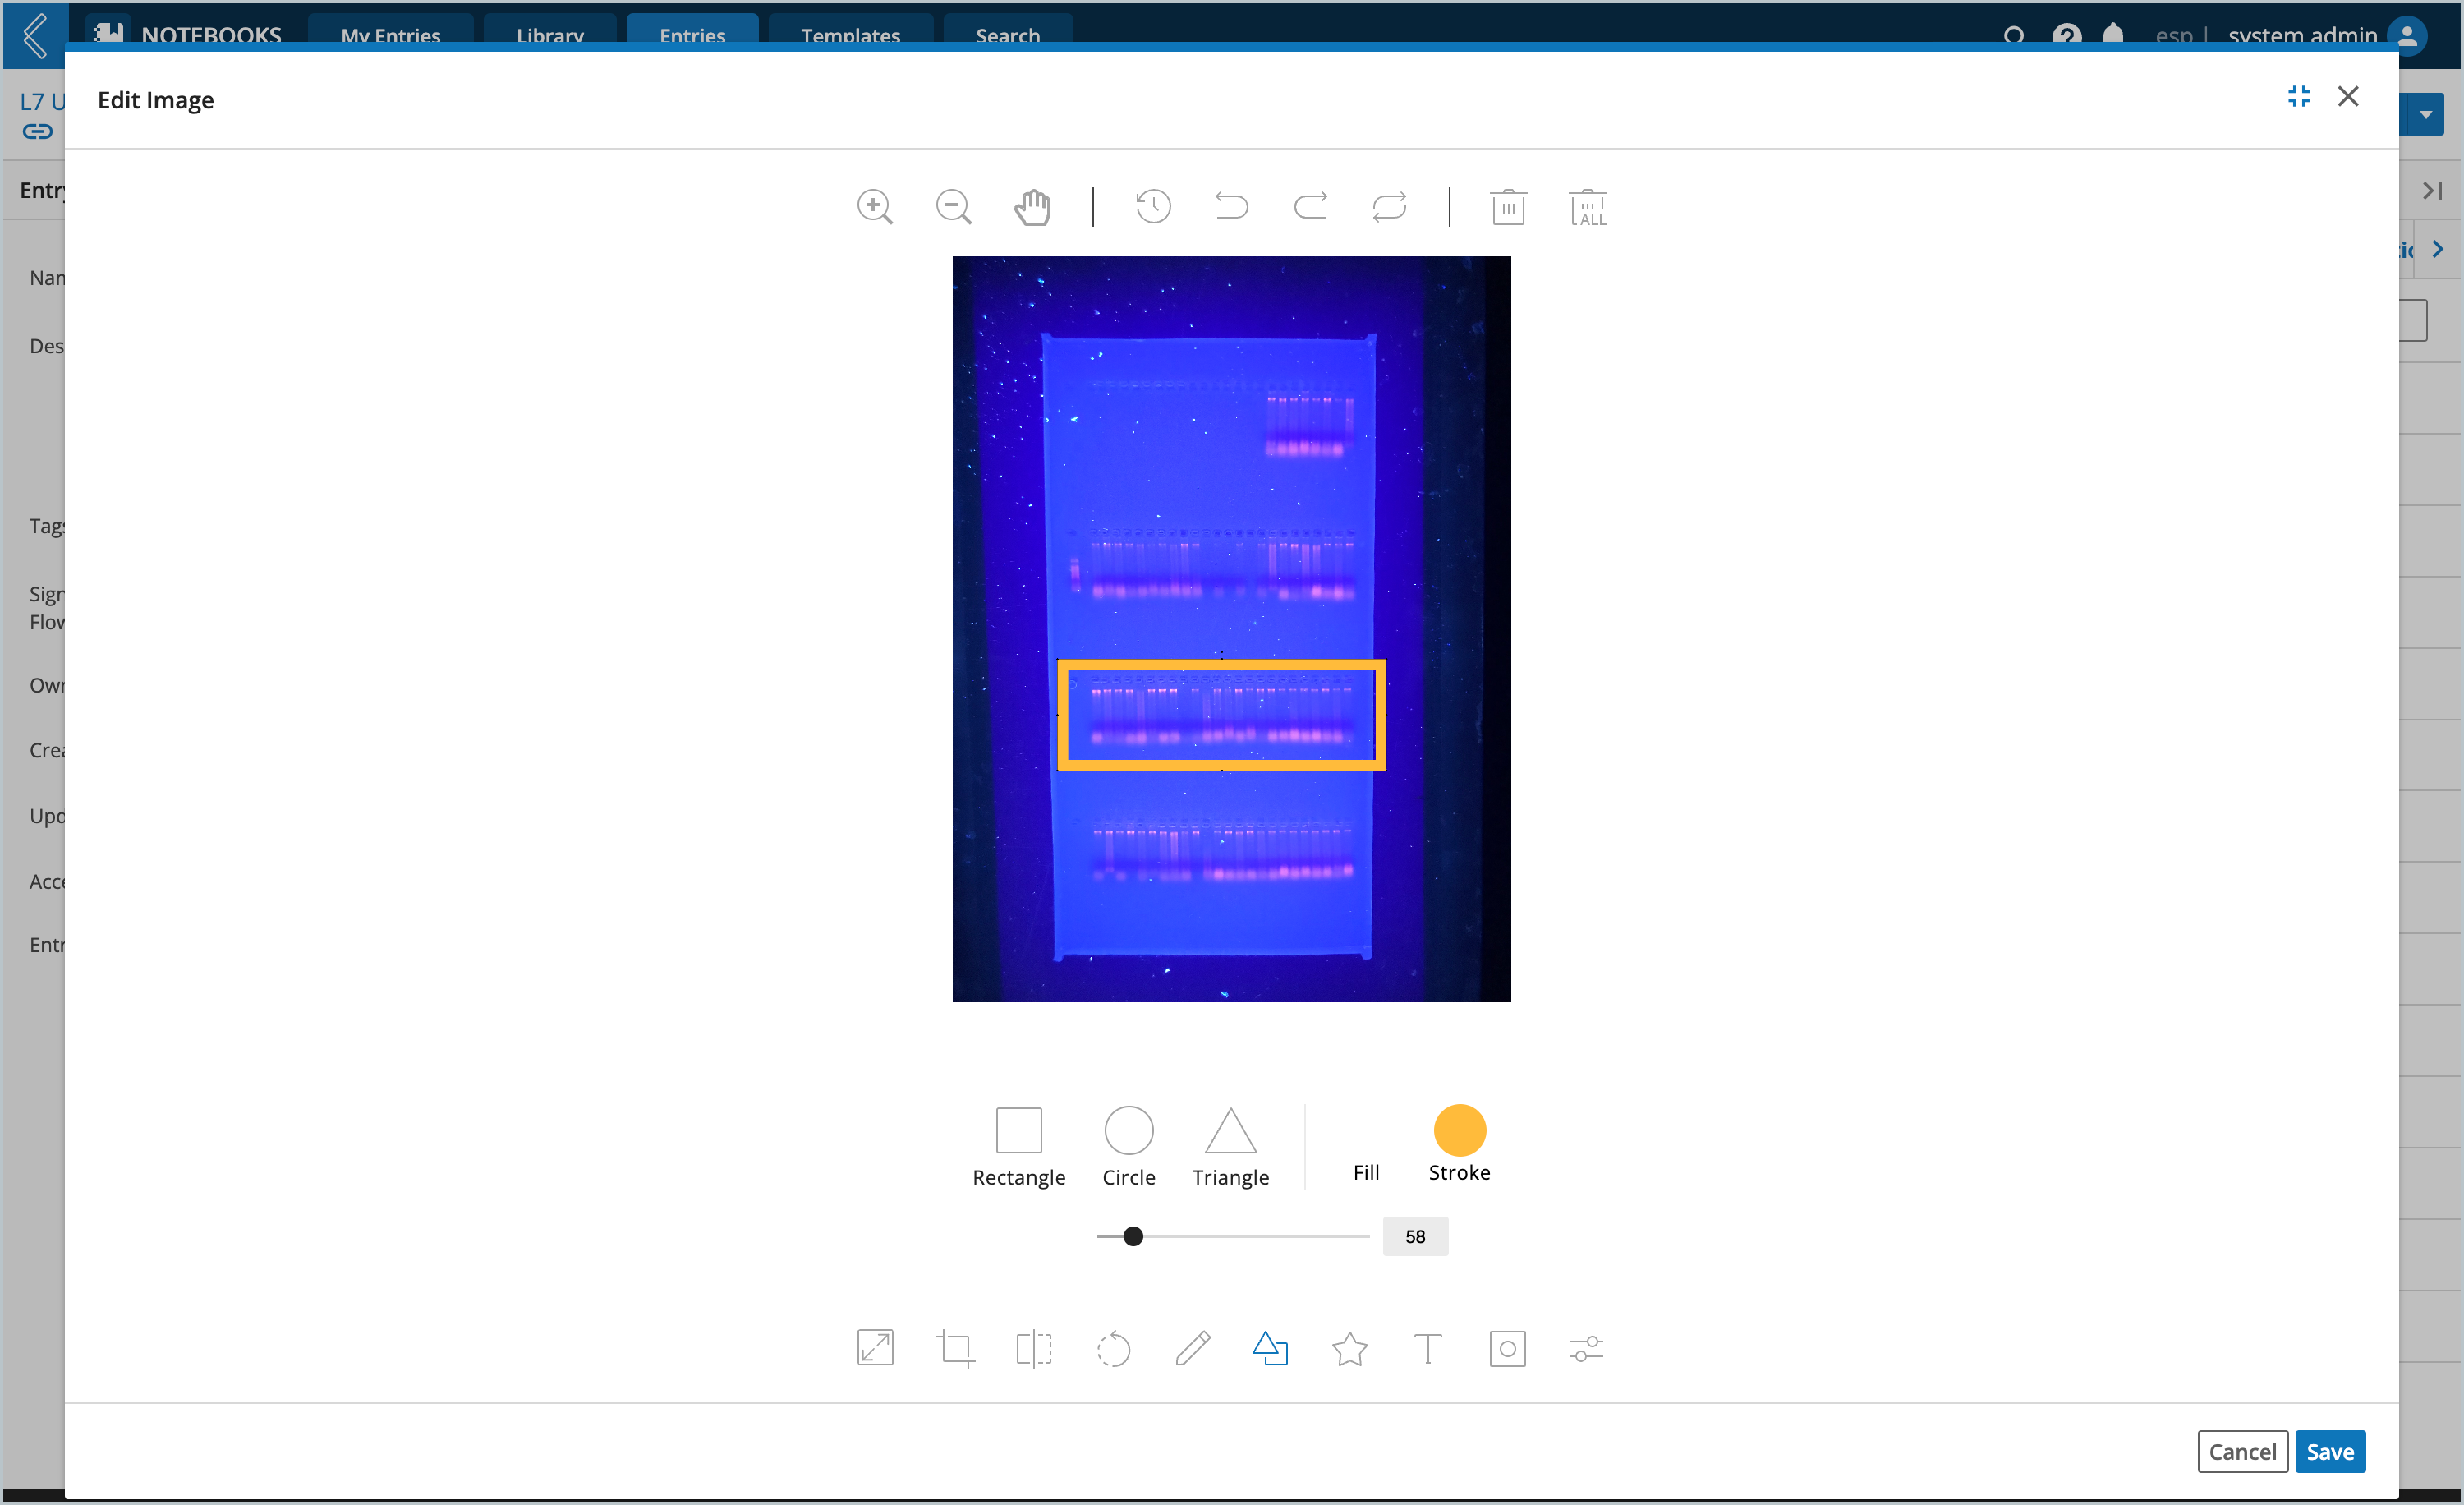This screenshot has width=2464, height=1505.
Task: Click the collapse dialog icon
Action: [2299, 96]
